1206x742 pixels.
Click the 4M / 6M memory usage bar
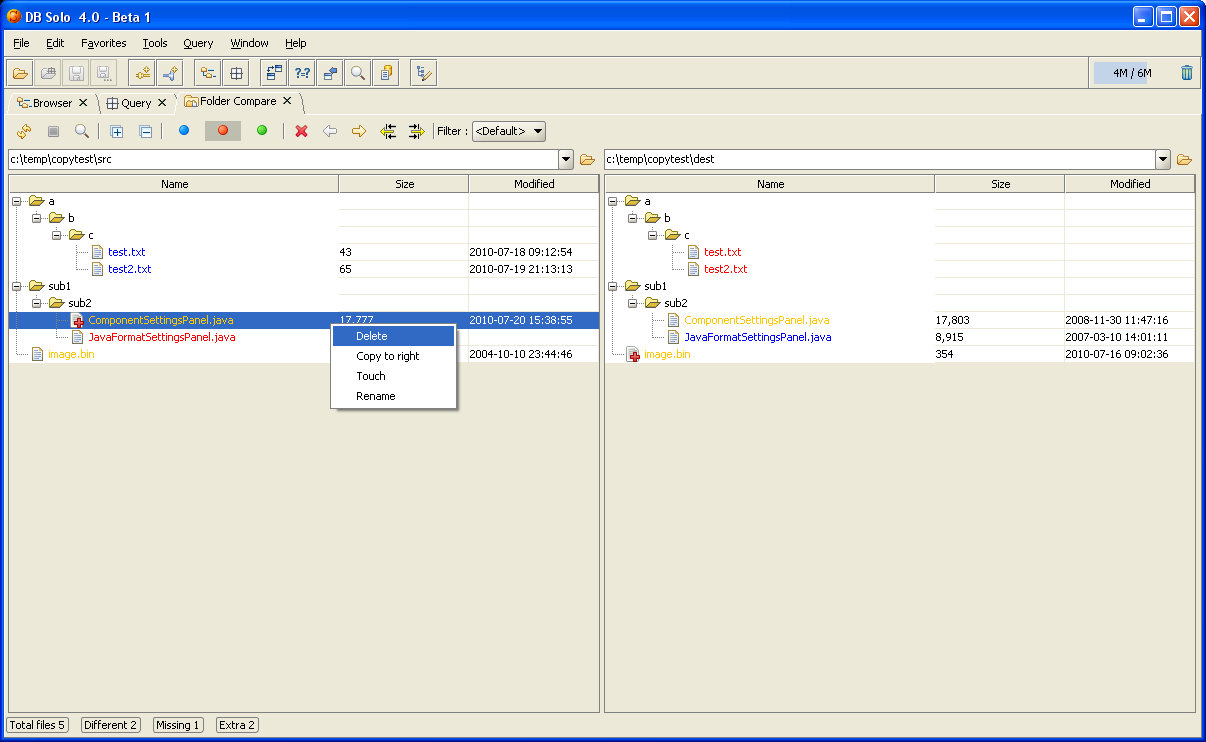pyautogui.click(x=1132, y=72)
